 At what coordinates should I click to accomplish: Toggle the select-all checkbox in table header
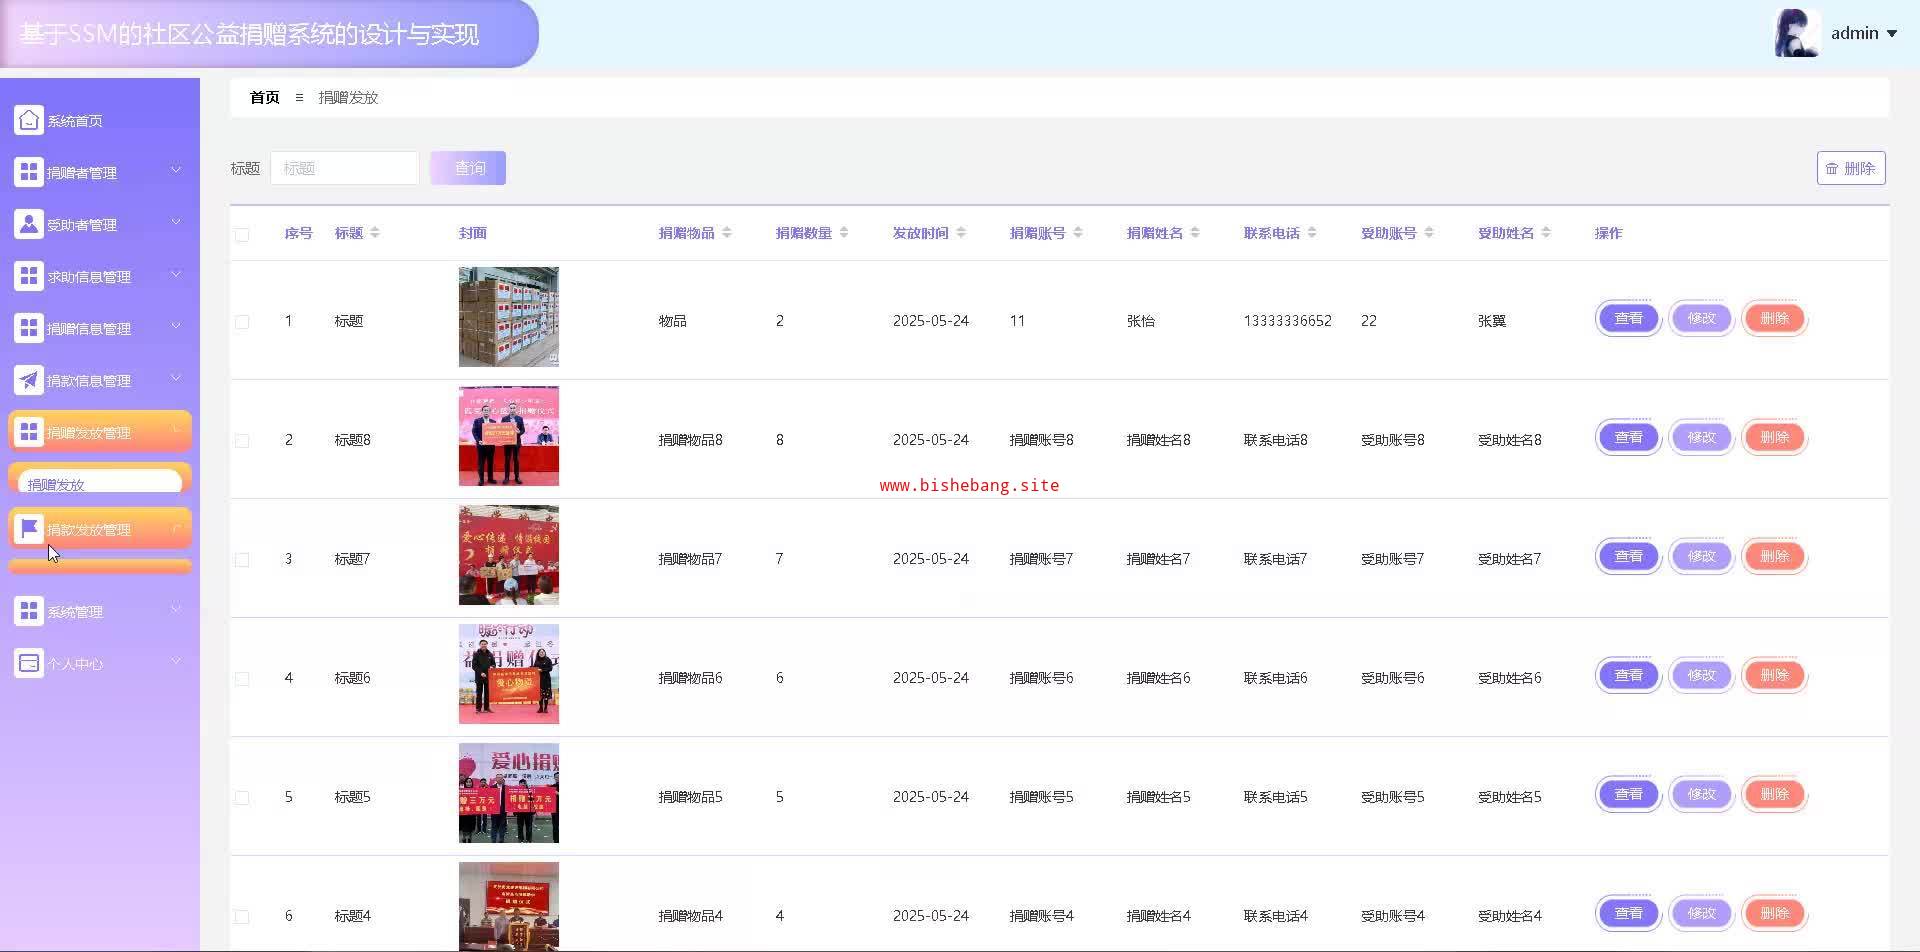(x=242, y=234)
